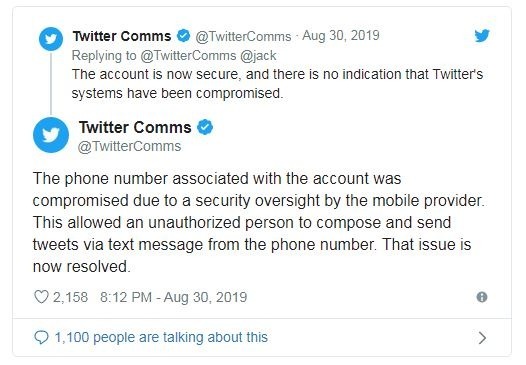Click the main tweet text about the phone number
Viewport: 526px width, 365px height.
(259, 222)
